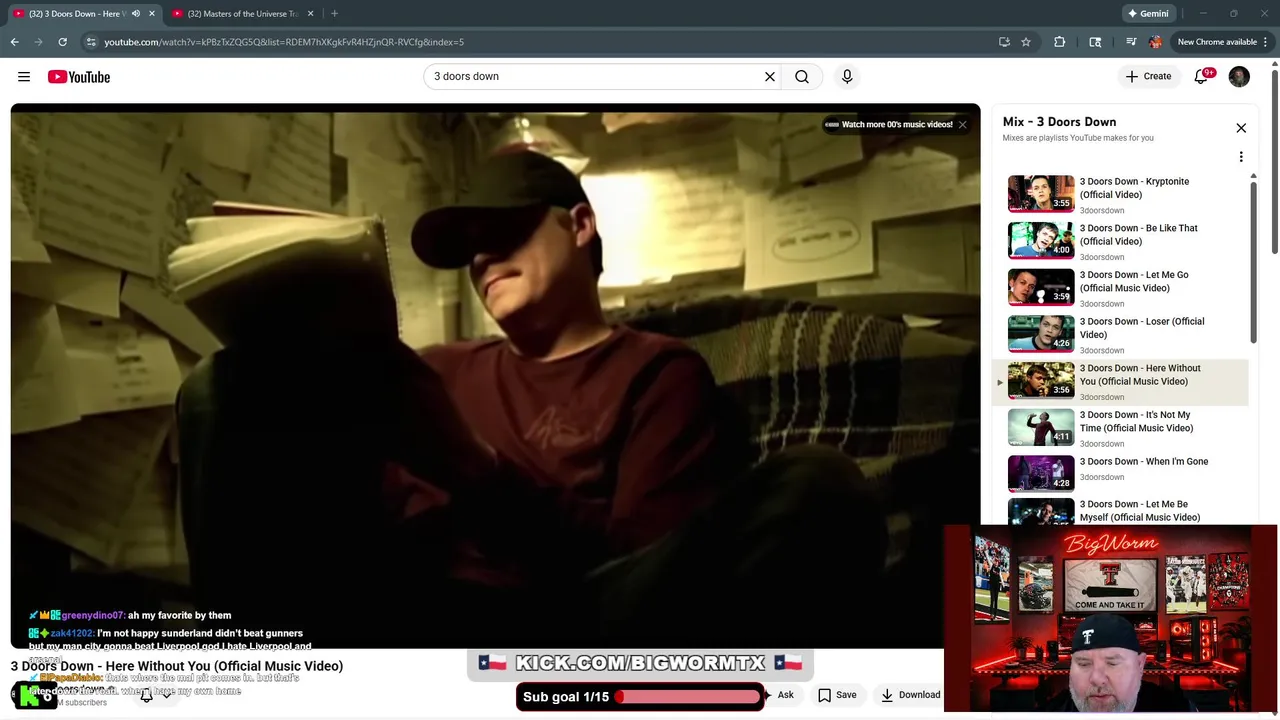This screenshot has height=720, width=1280.
Task: Click 'Mix - 3 Doors Down' heading
Action: pos(1059,122)
